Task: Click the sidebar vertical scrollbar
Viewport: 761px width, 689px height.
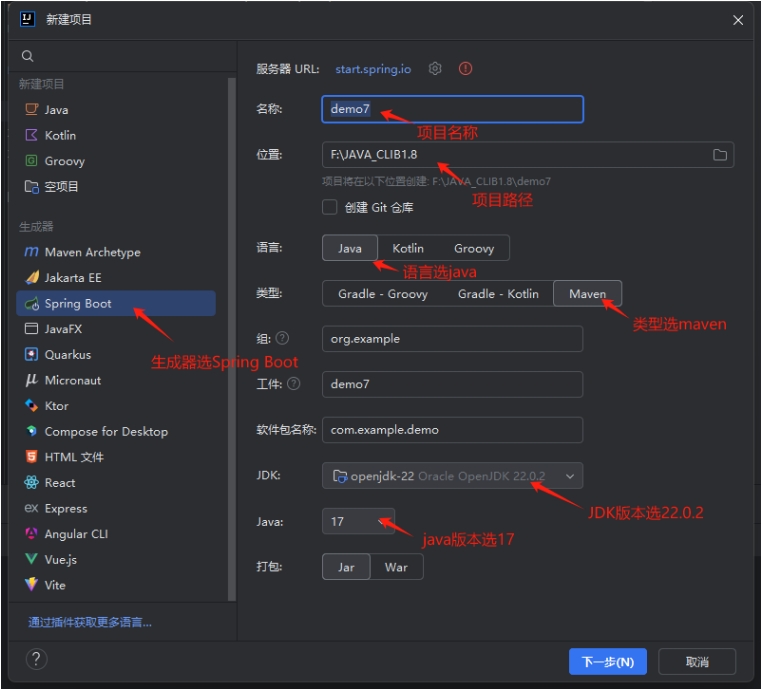Action: tap(232, 340)
